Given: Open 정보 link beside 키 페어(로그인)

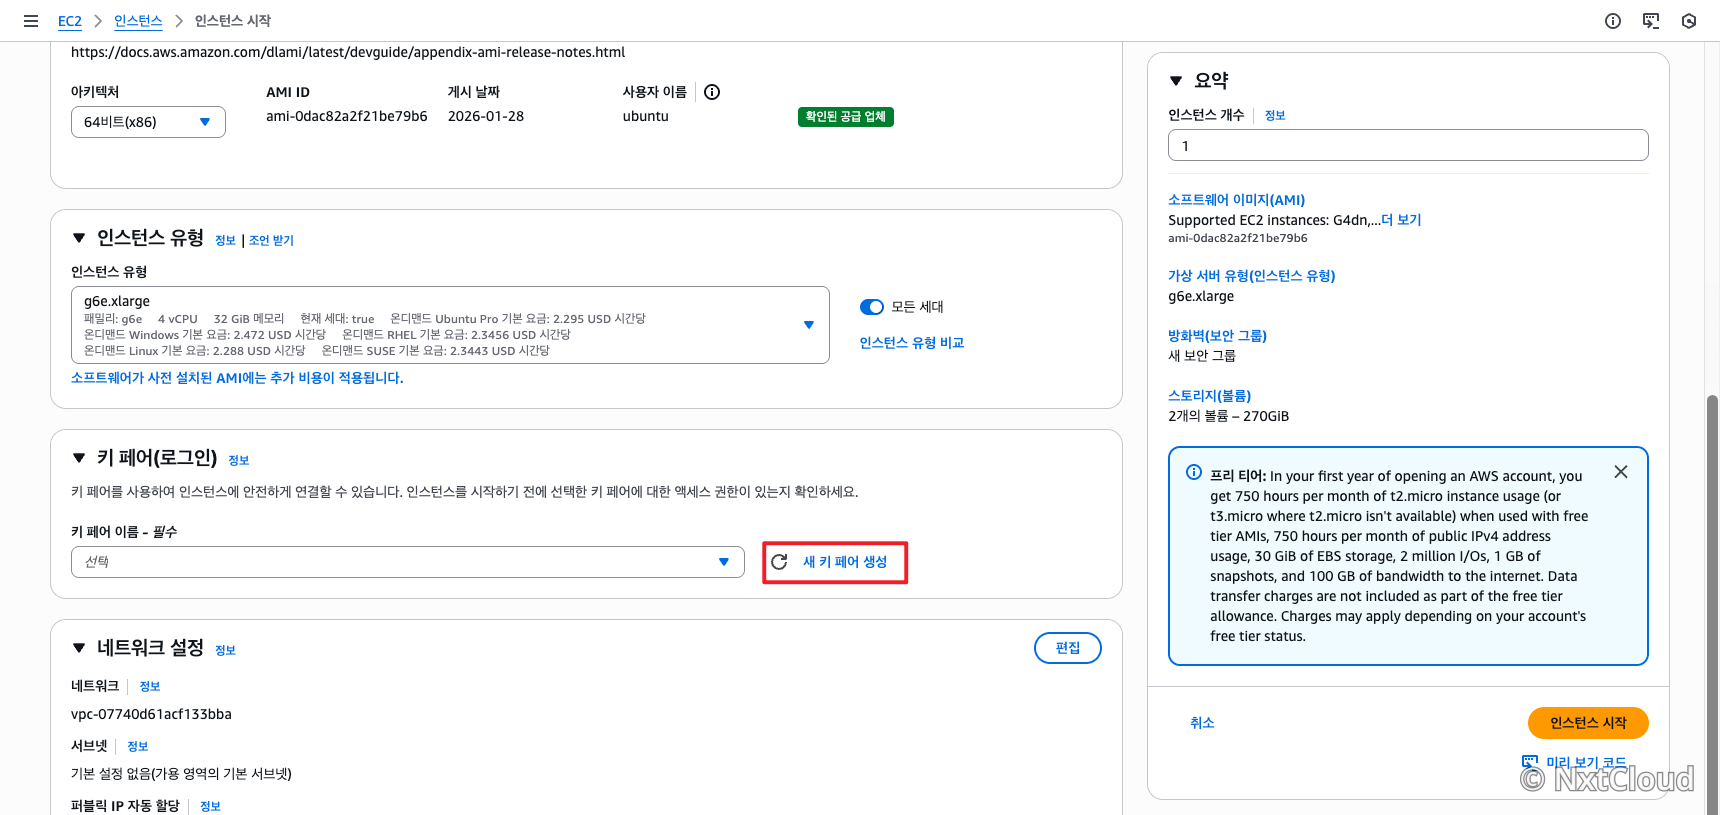Looking at the screenshot, I should [238, 460].
